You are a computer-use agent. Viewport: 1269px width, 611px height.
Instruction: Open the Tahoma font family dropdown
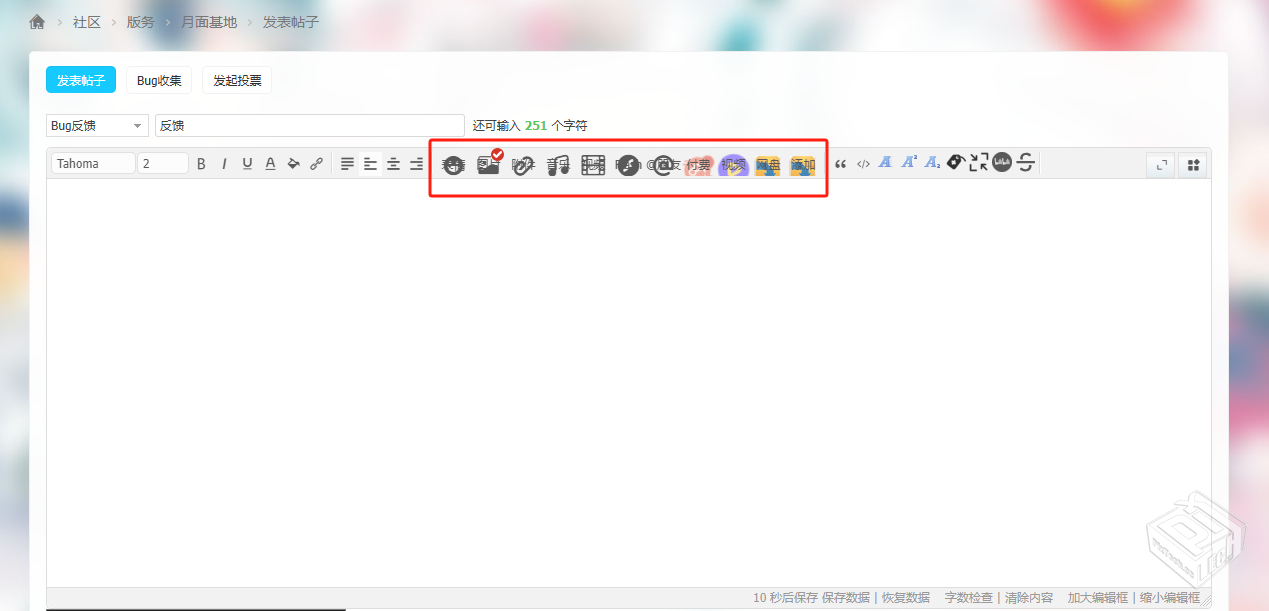coord(93,164)
